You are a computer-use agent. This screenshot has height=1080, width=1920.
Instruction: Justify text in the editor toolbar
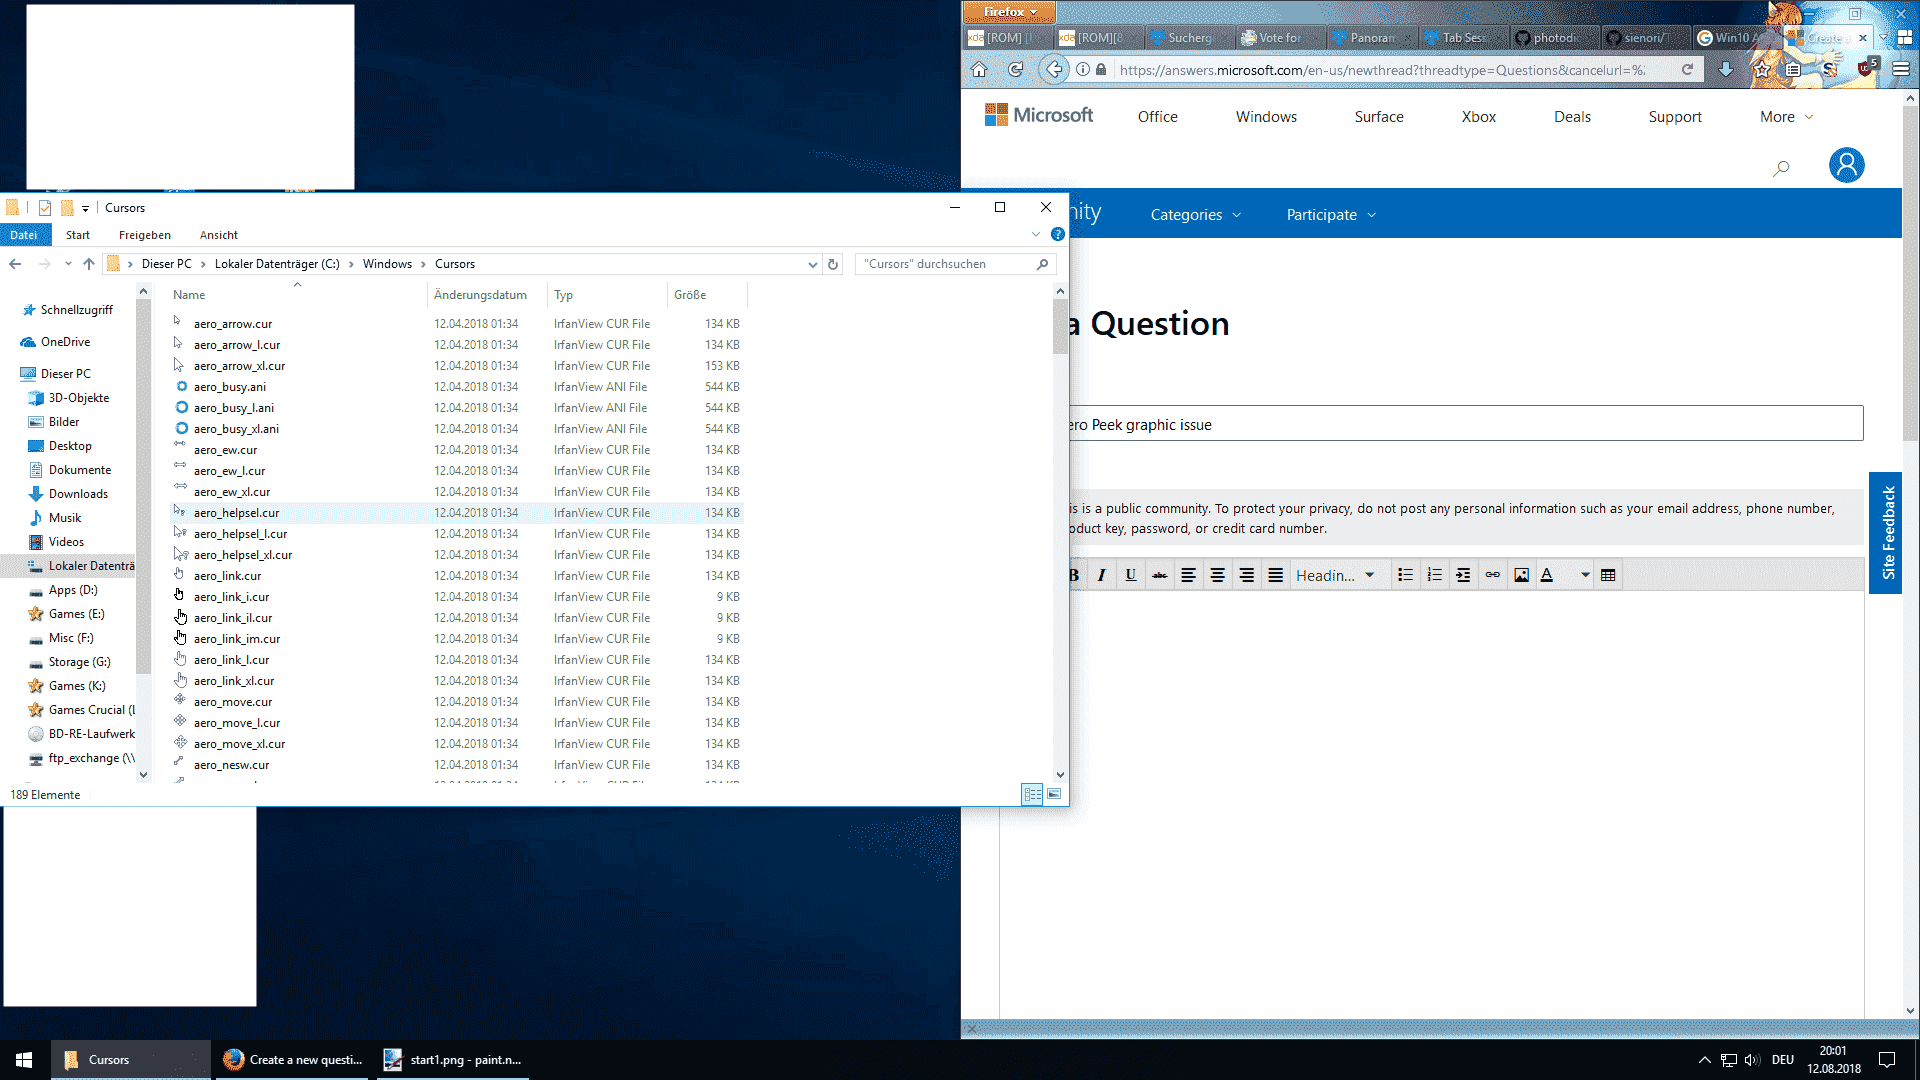click(x=1275, y=575)
